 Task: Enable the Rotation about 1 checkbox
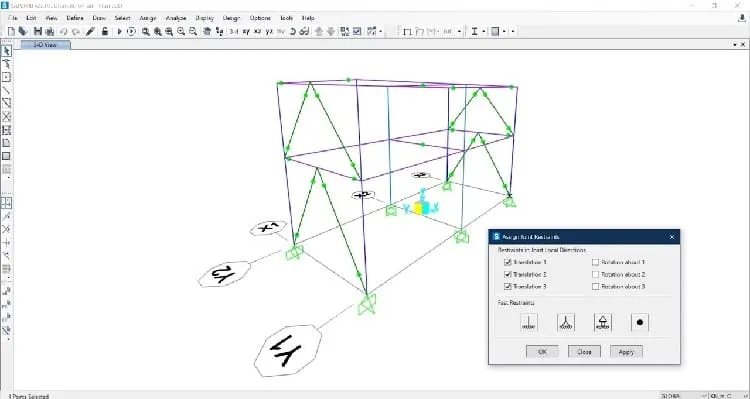596,262
